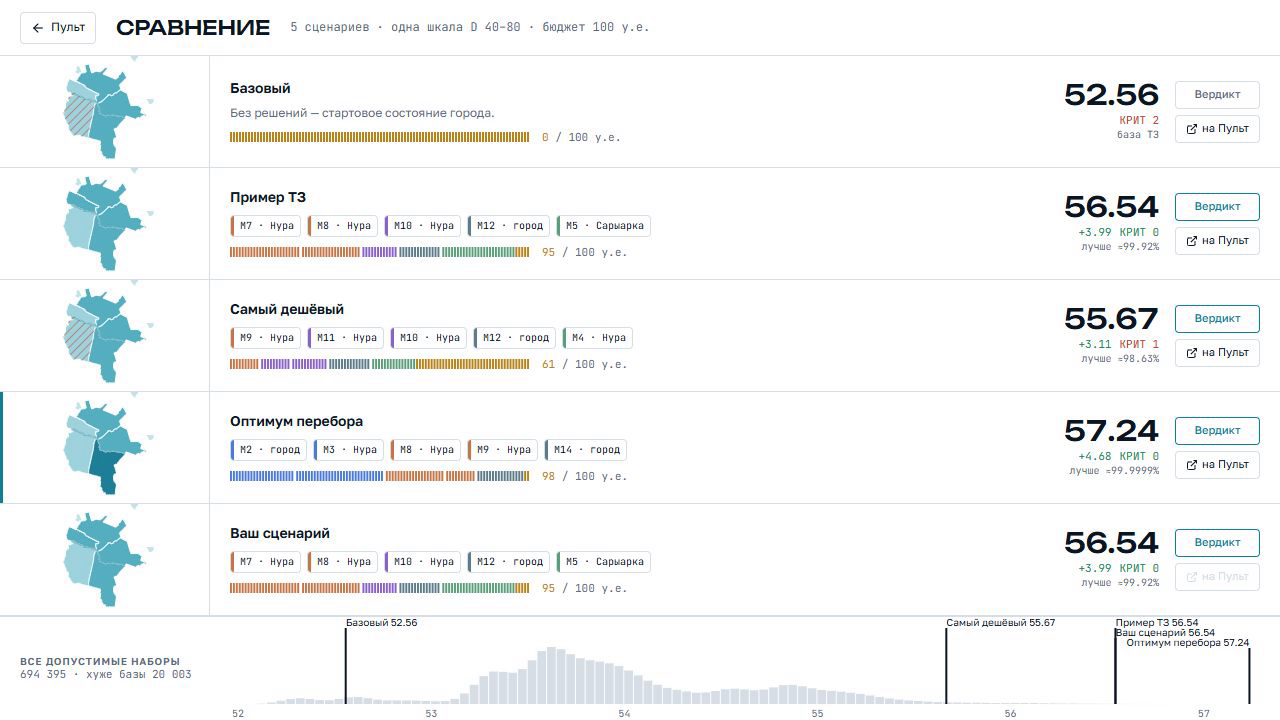Select the Оптимум перебора map thumbnail
The width and height of the screenshot is (1280, 720).
[104, 448]
